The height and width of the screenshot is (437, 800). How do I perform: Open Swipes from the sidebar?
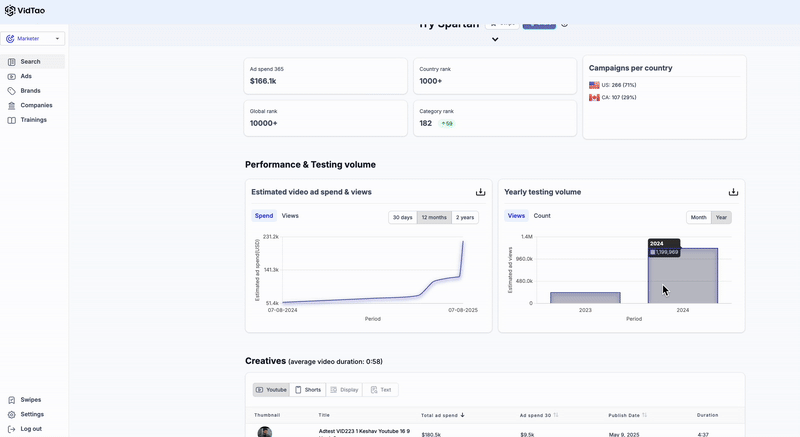tap(33, 400)
